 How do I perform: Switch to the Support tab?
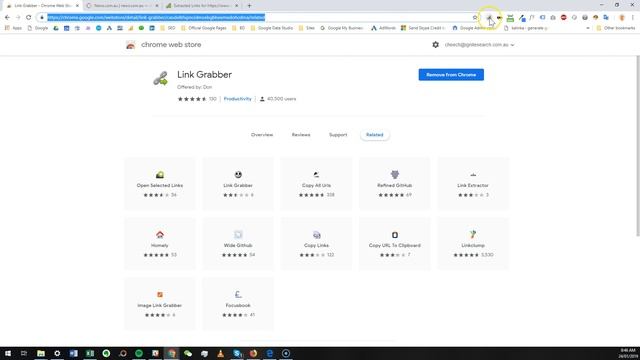tap(338, 135)
